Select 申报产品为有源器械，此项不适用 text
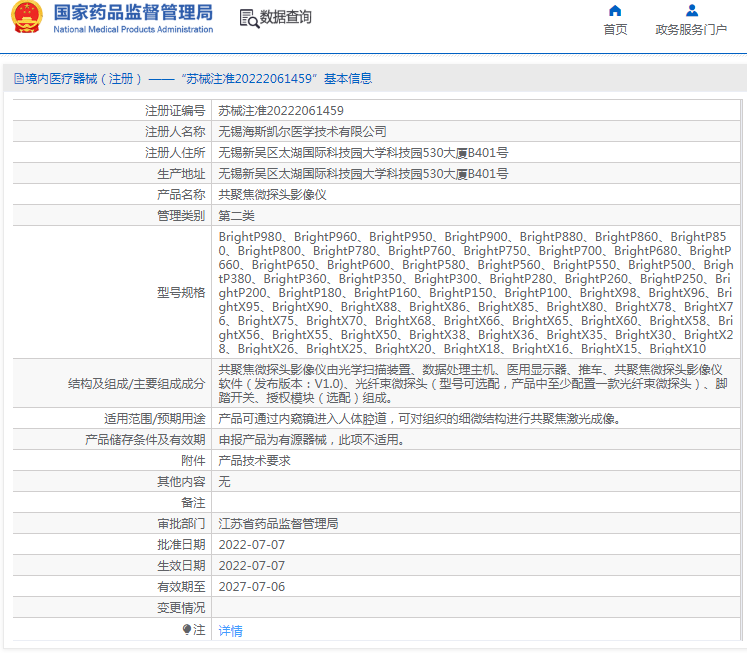The width and height of the screenshot is (747, 653). 312,440
